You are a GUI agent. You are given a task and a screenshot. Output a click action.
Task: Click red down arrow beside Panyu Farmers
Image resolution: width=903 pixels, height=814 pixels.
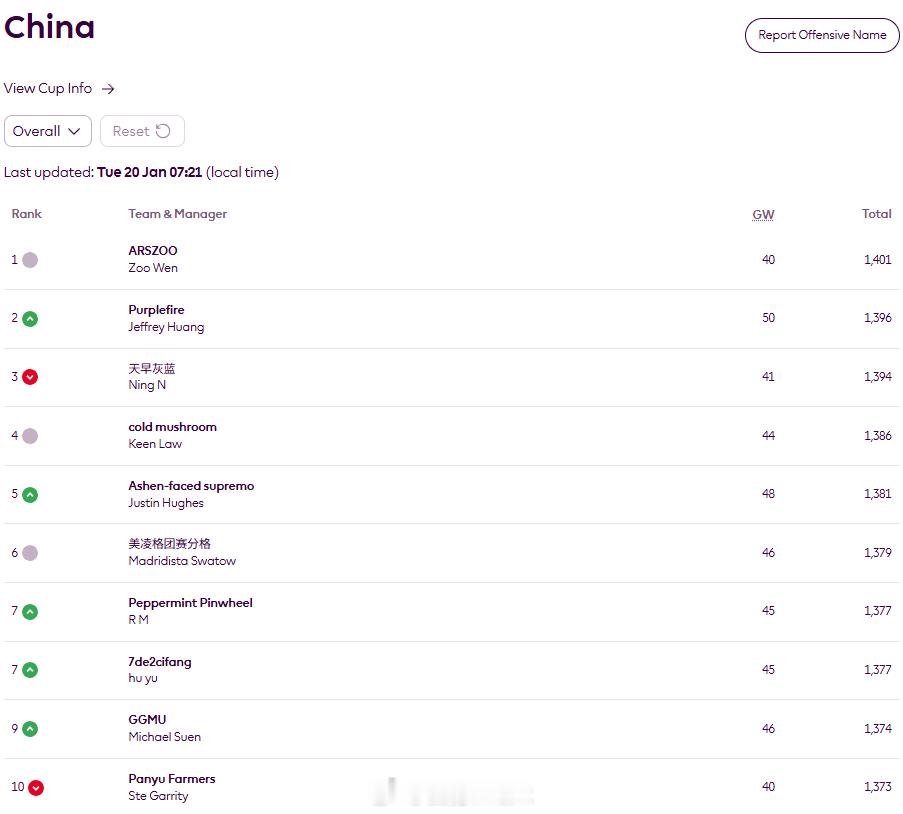click(36, 788)
